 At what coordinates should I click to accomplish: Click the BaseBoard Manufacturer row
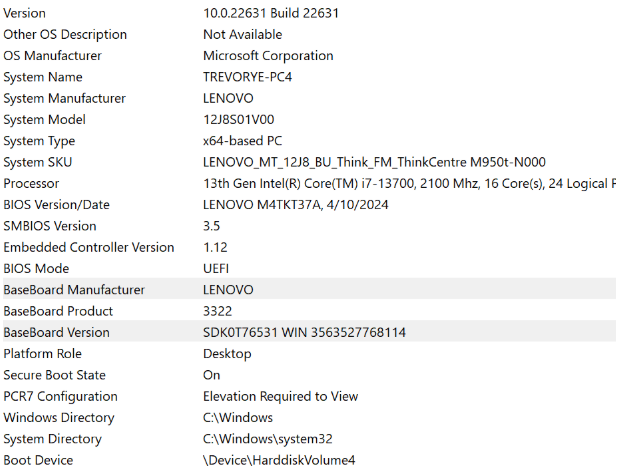click(74, 290)
